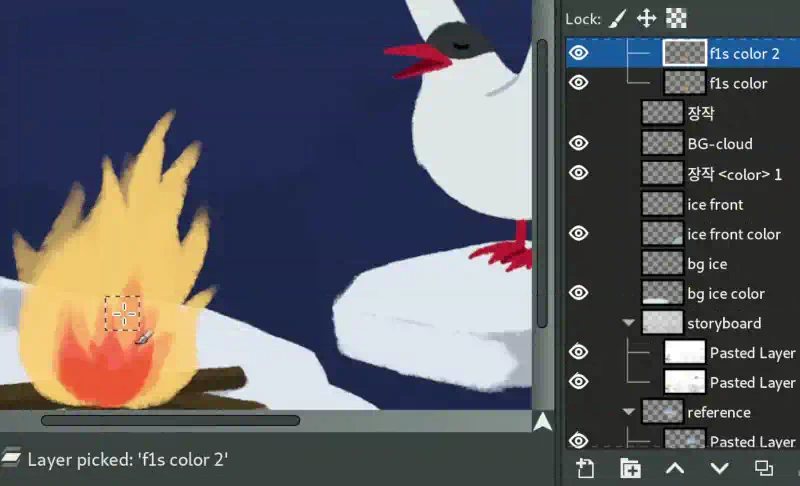
Task: Click the canvas navigation arrow icon
Action: 543,422
